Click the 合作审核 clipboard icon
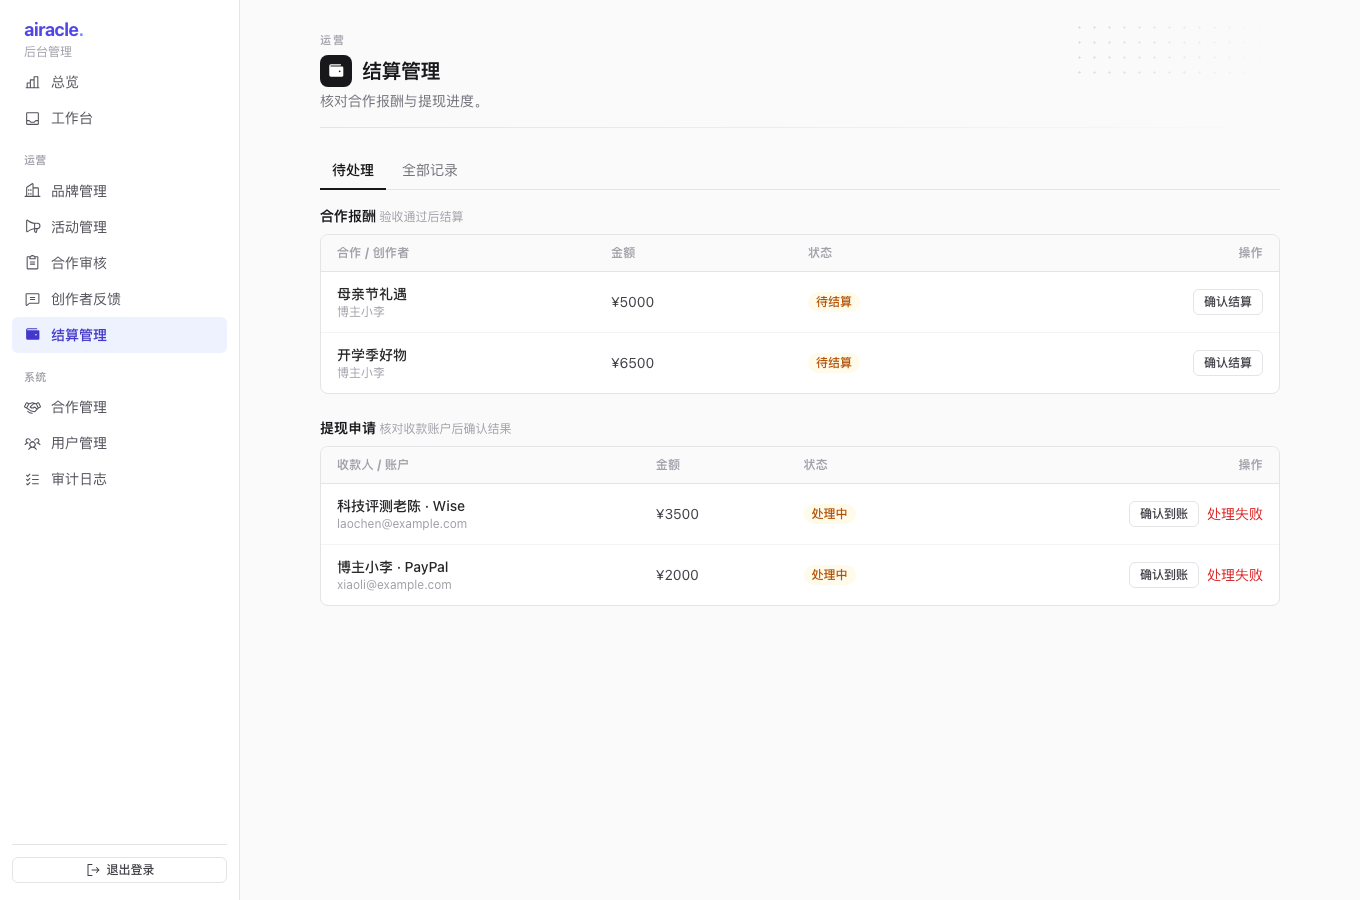This screenshot has height=900, width=1360. (x=33, y=263)
